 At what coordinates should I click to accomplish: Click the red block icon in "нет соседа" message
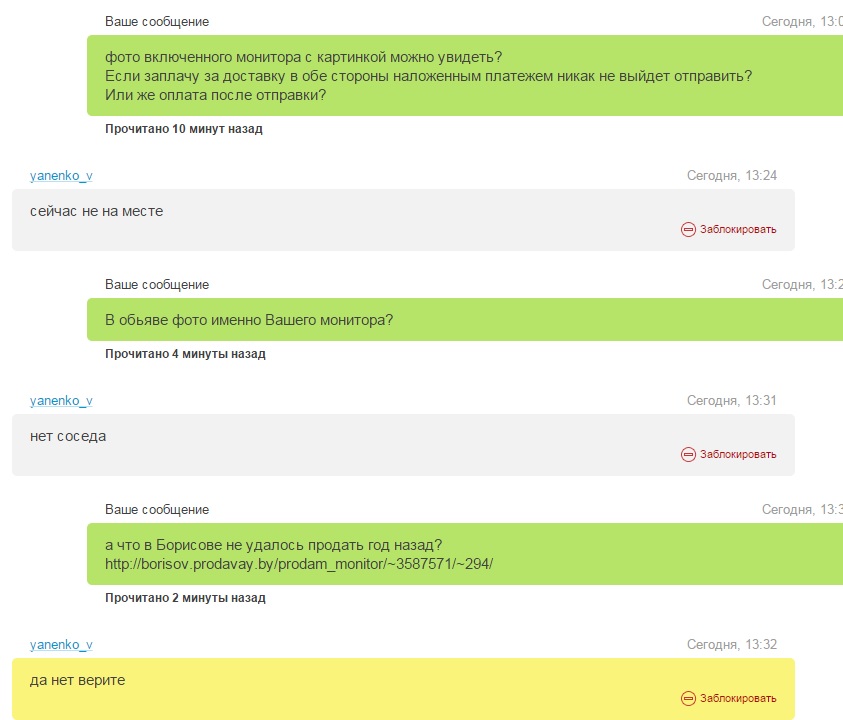tap(688, 454)
